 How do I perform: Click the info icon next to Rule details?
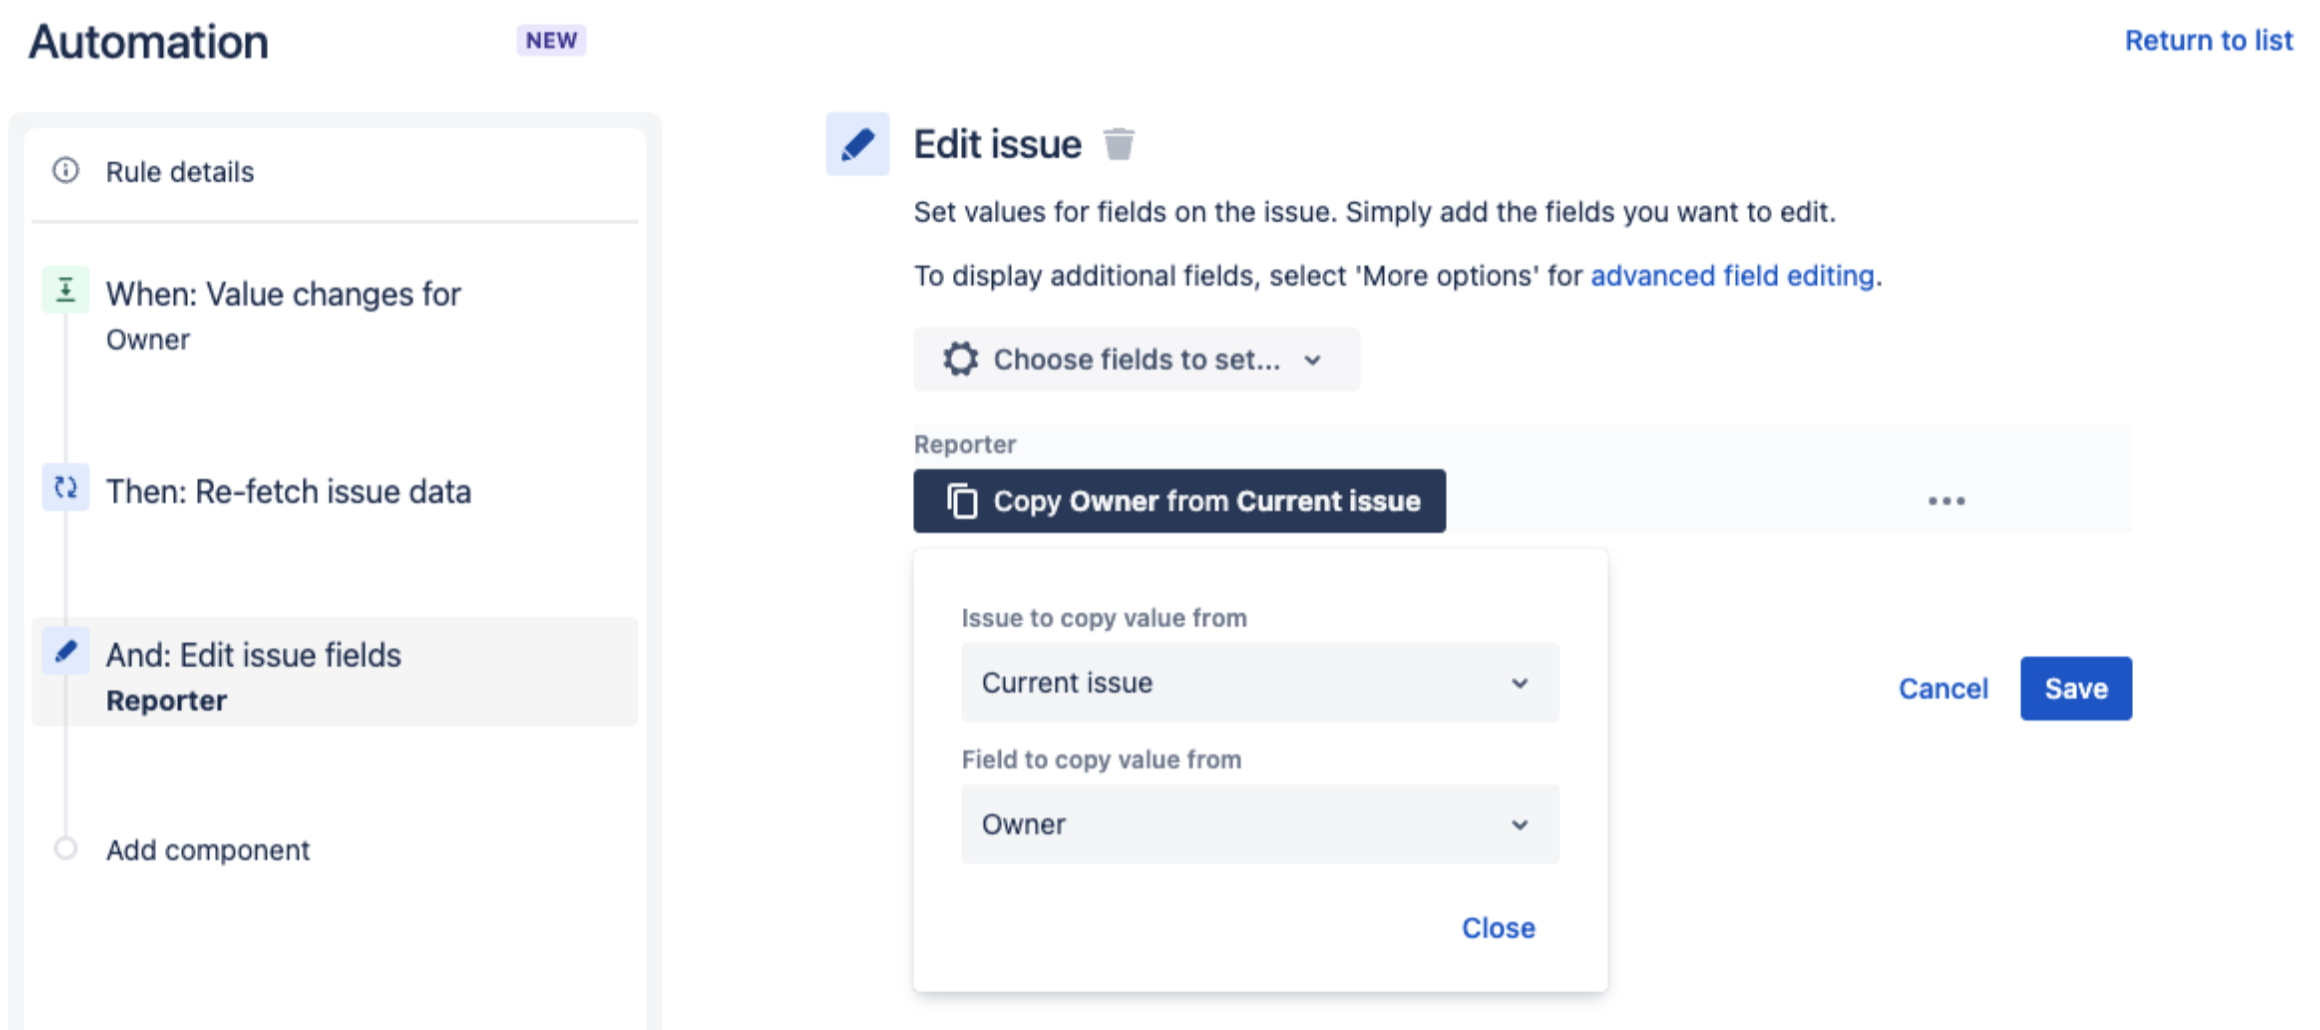tap(66, 171)
